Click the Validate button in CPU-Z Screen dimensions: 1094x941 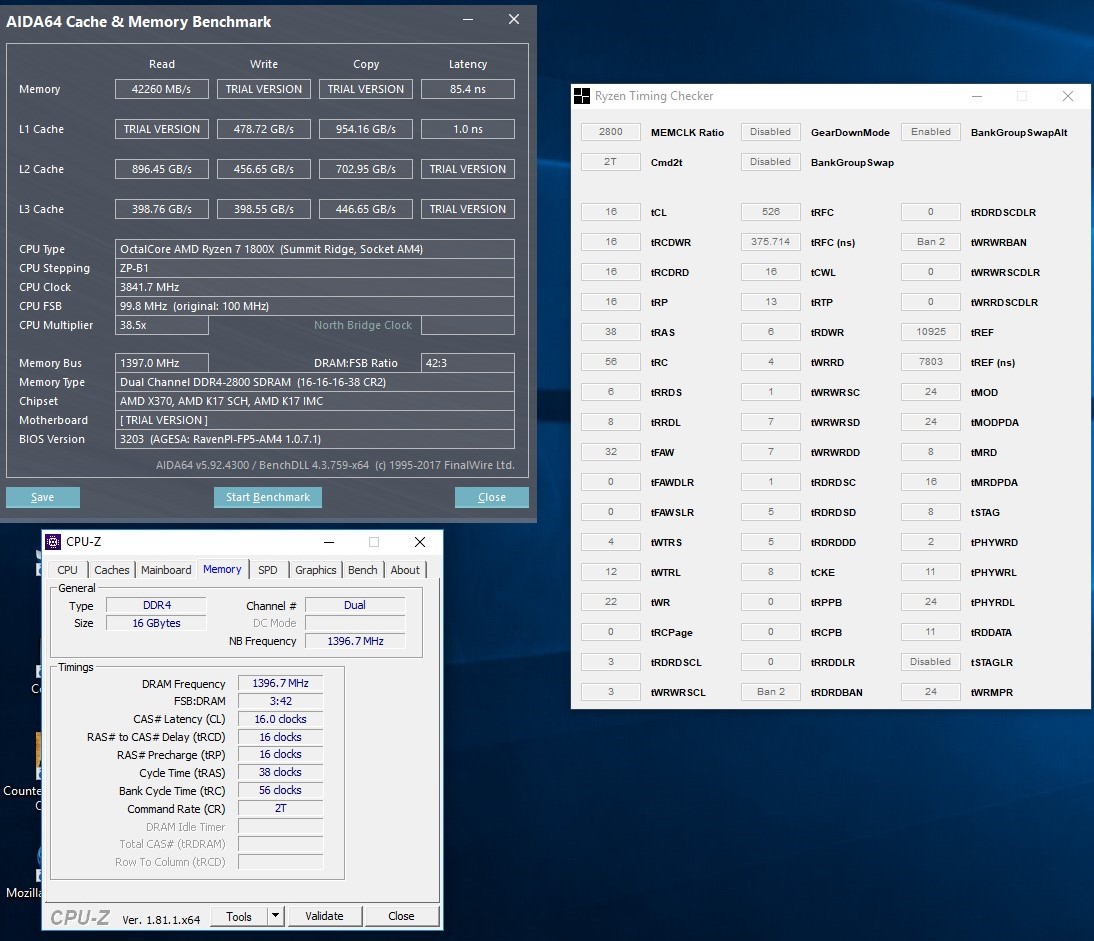coord(324,916)
